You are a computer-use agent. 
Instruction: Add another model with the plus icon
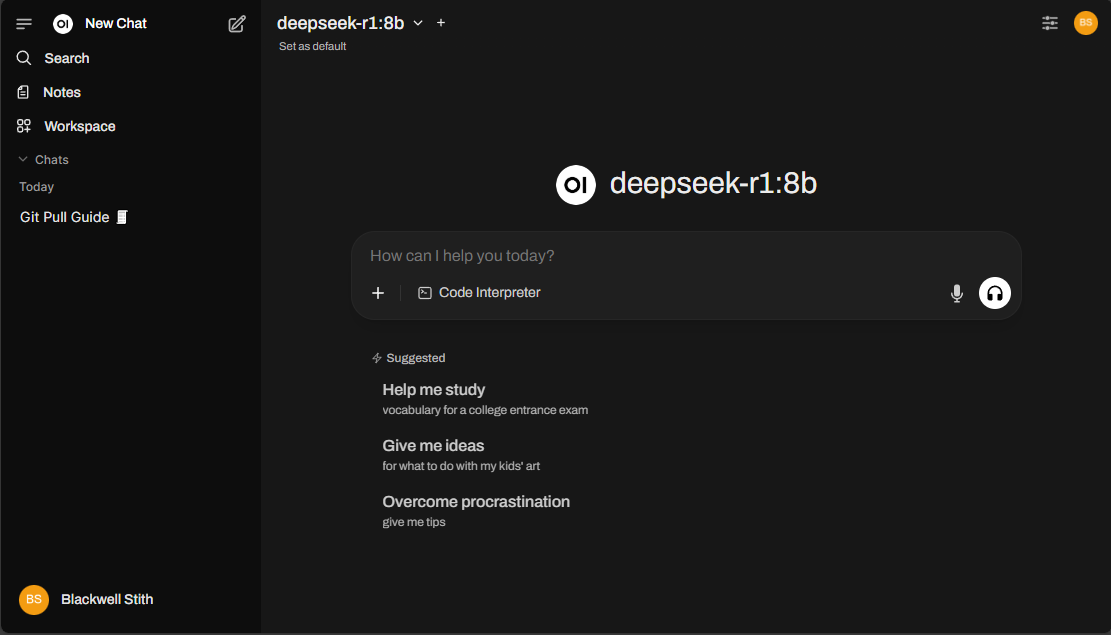click(x=441, y=23)
